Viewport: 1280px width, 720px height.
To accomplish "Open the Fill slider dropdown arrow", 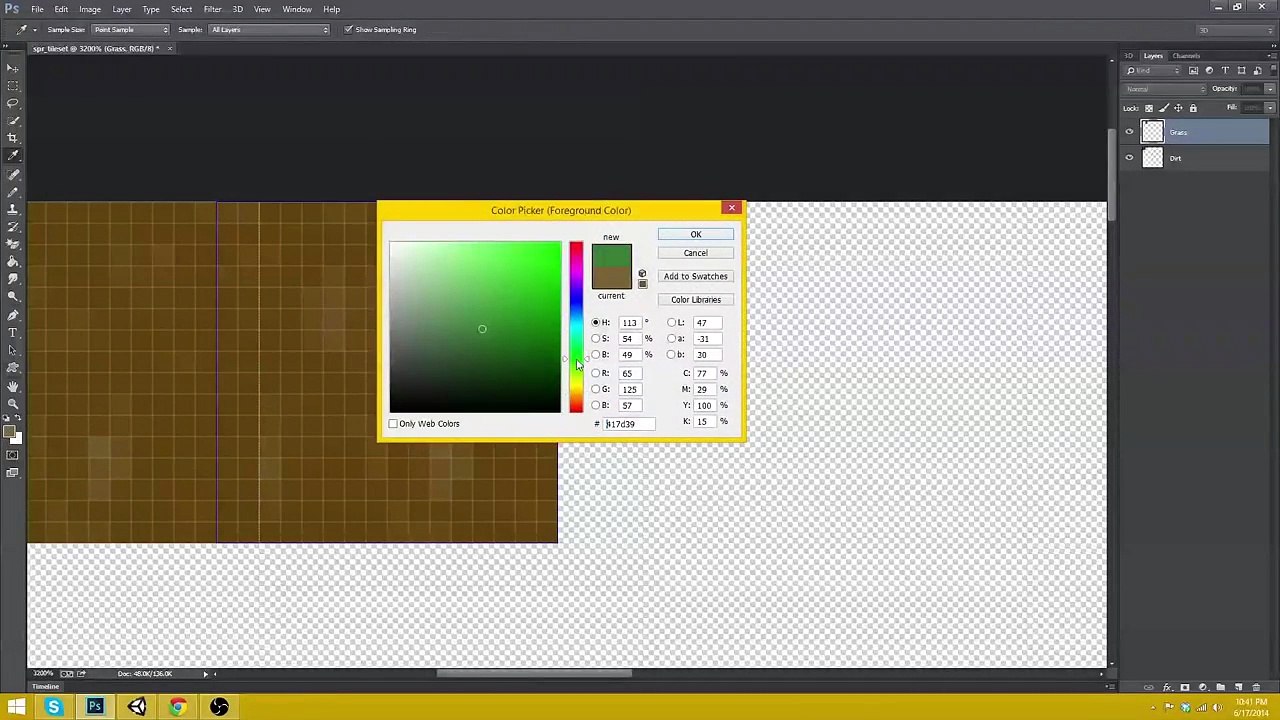I will pyautogui.click(x=1270, y=108).
